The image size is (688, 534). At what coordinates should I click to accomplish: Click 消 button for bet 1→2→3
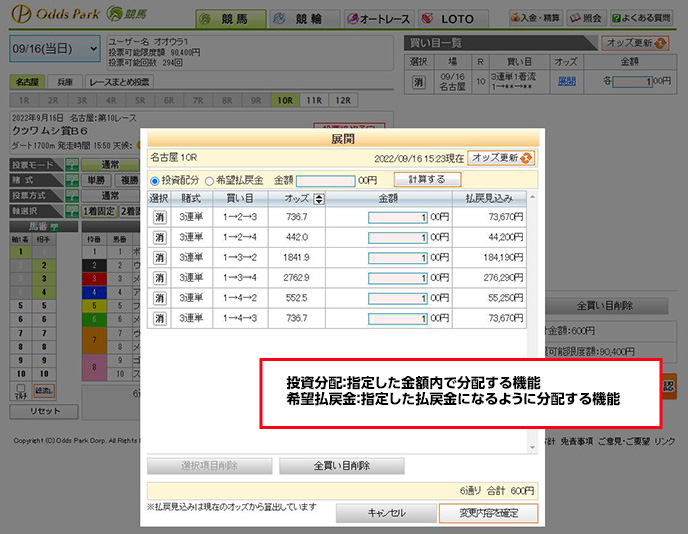click(x=160, y=217)
